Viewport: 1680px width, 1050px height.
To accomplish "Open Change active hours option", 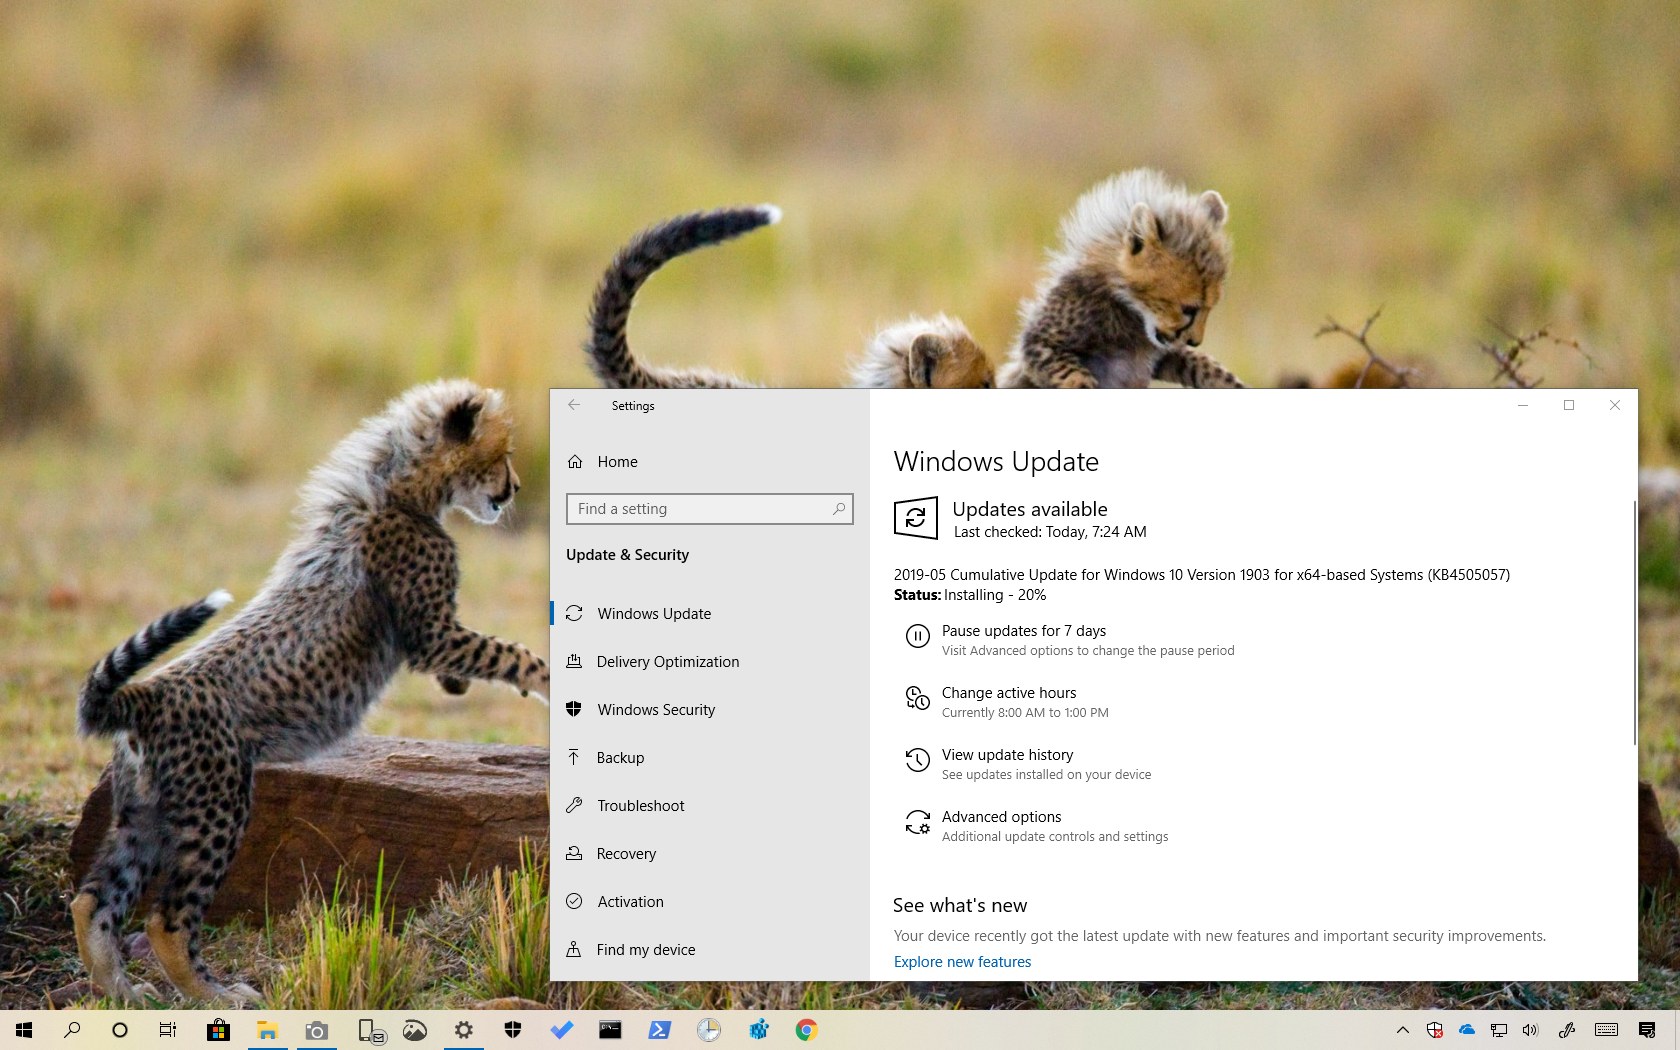I will (1008, 702).
